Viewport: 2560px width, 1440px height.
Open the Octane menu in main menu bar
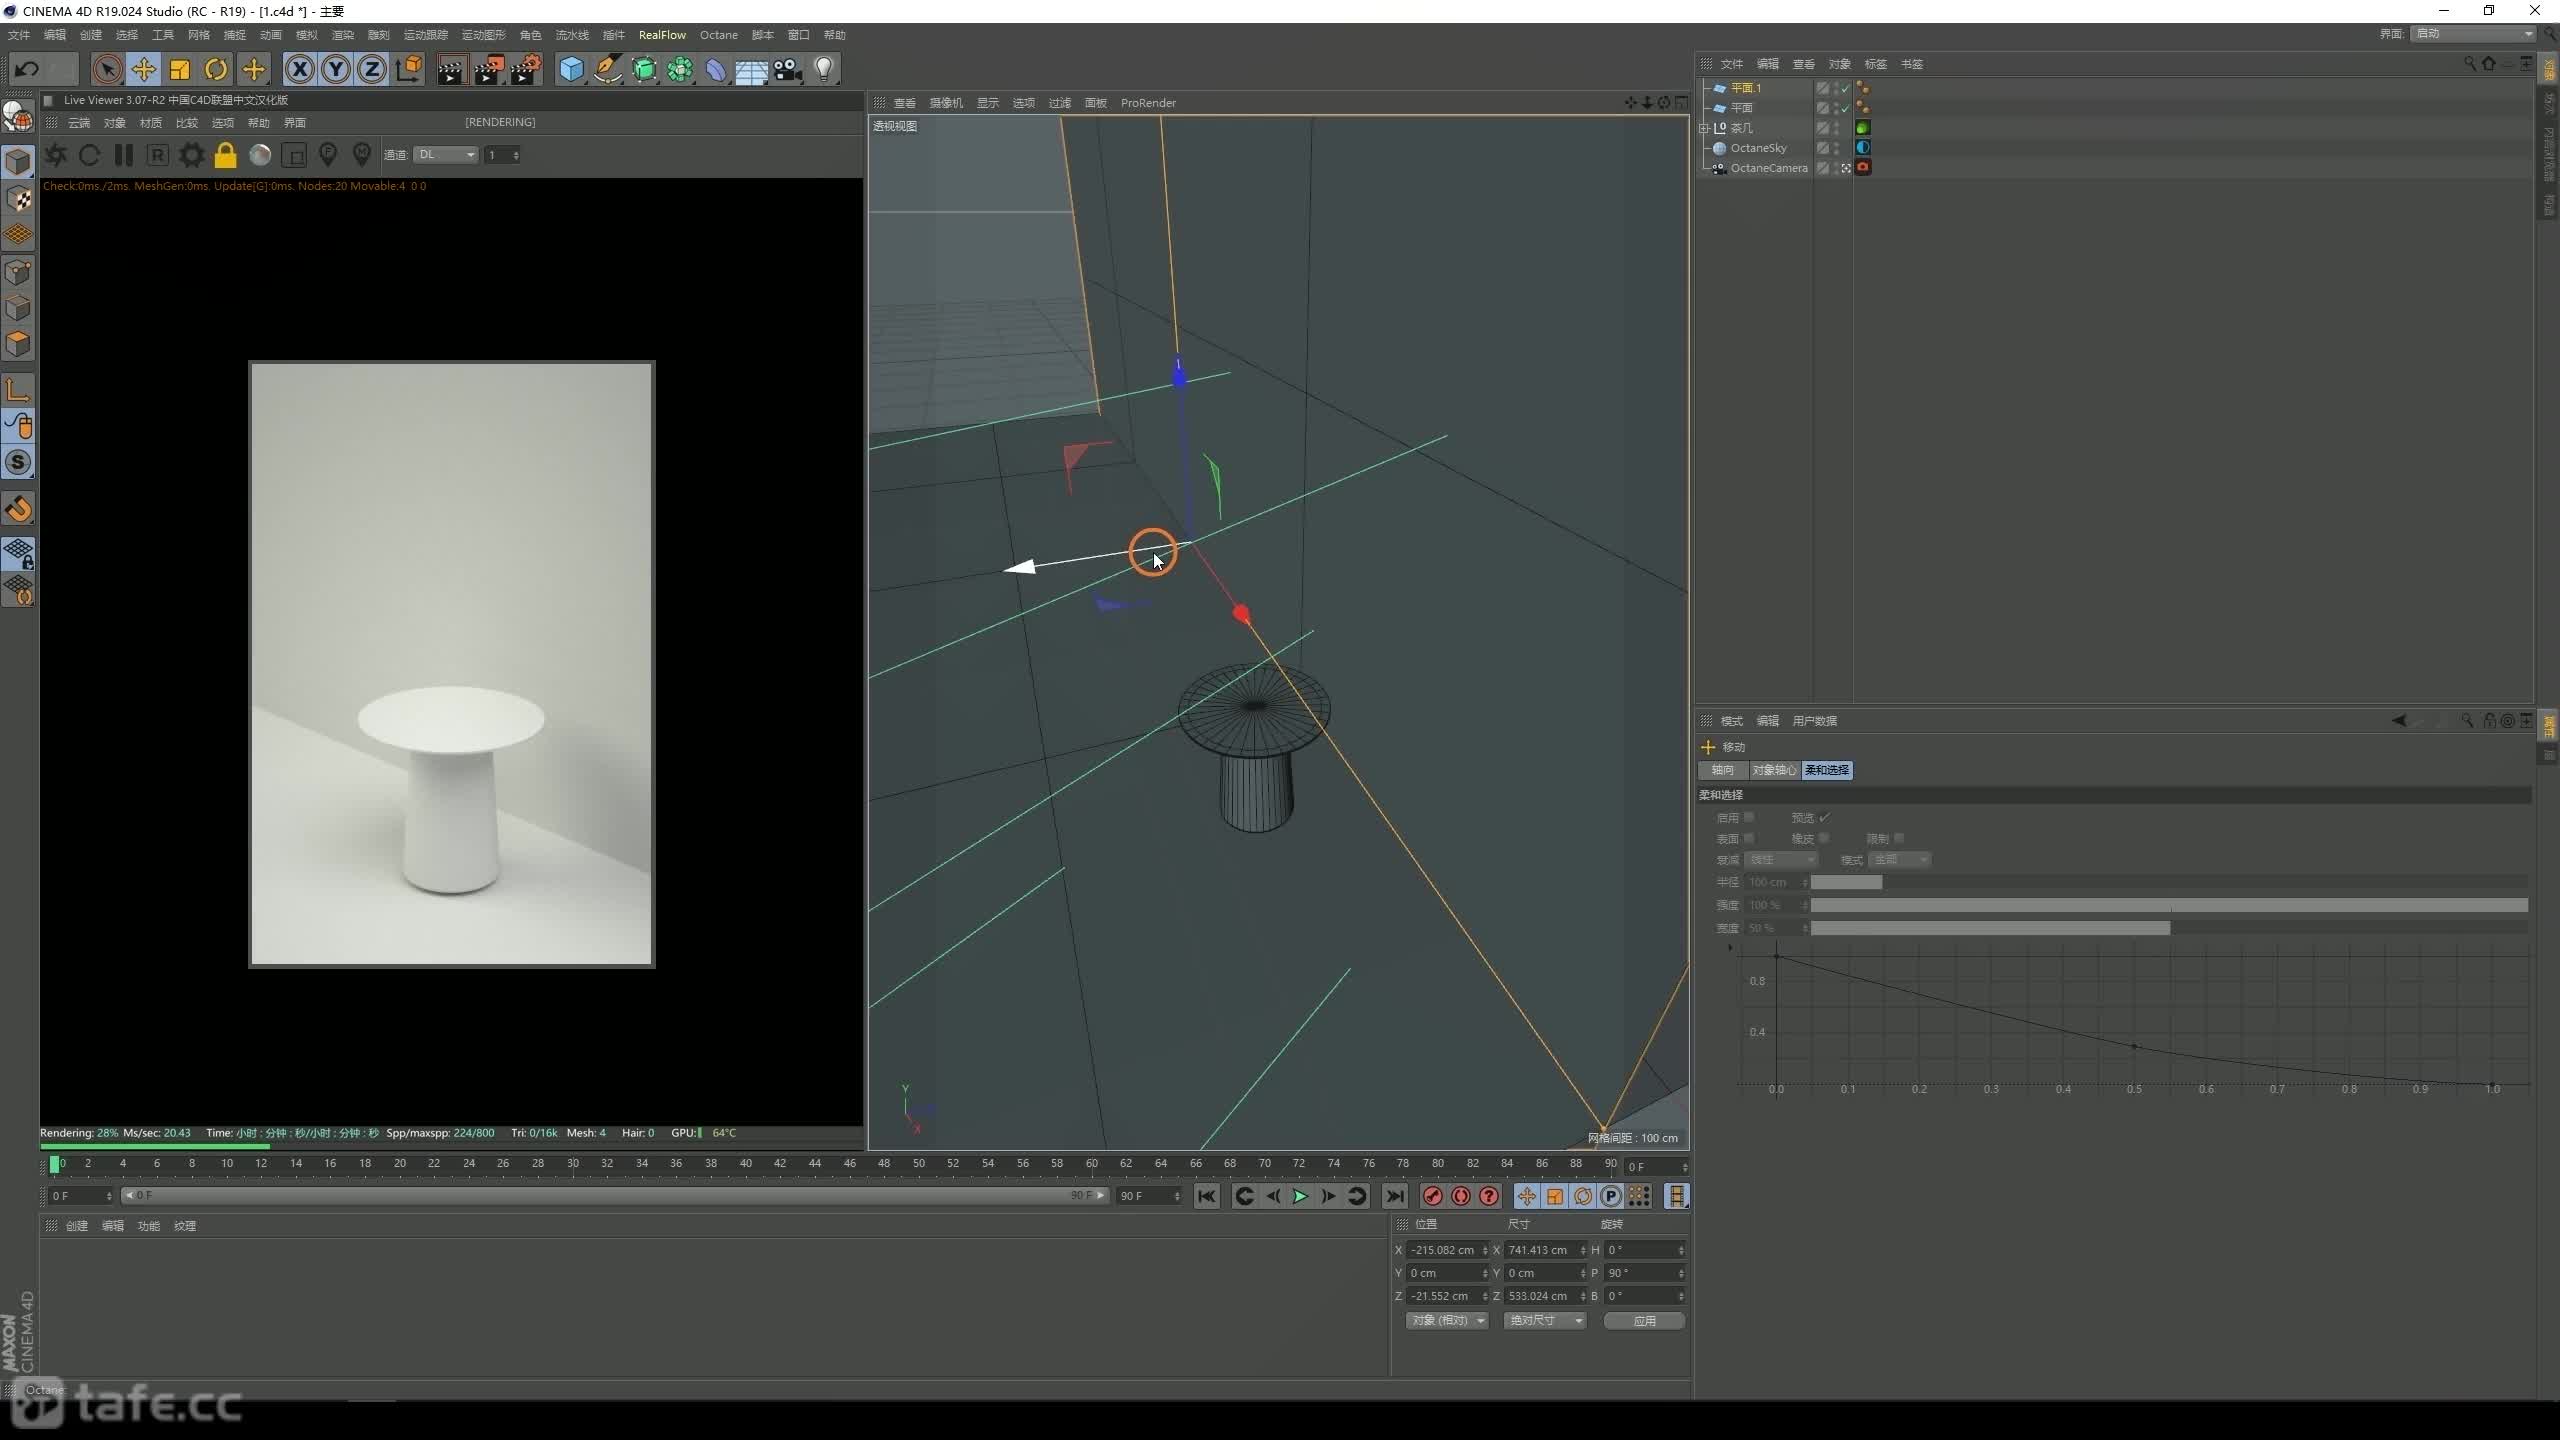[x=718, y=35]
